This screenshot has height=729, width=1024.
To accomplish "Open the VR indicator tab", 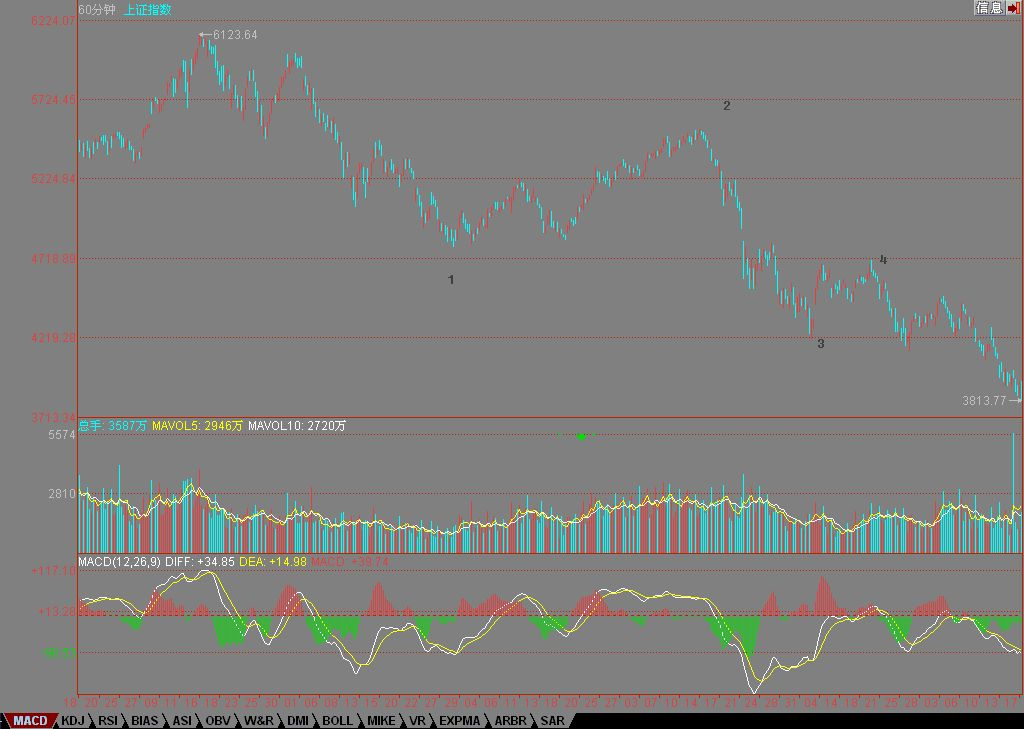I will pyautogui.click(x=417, y=721).
